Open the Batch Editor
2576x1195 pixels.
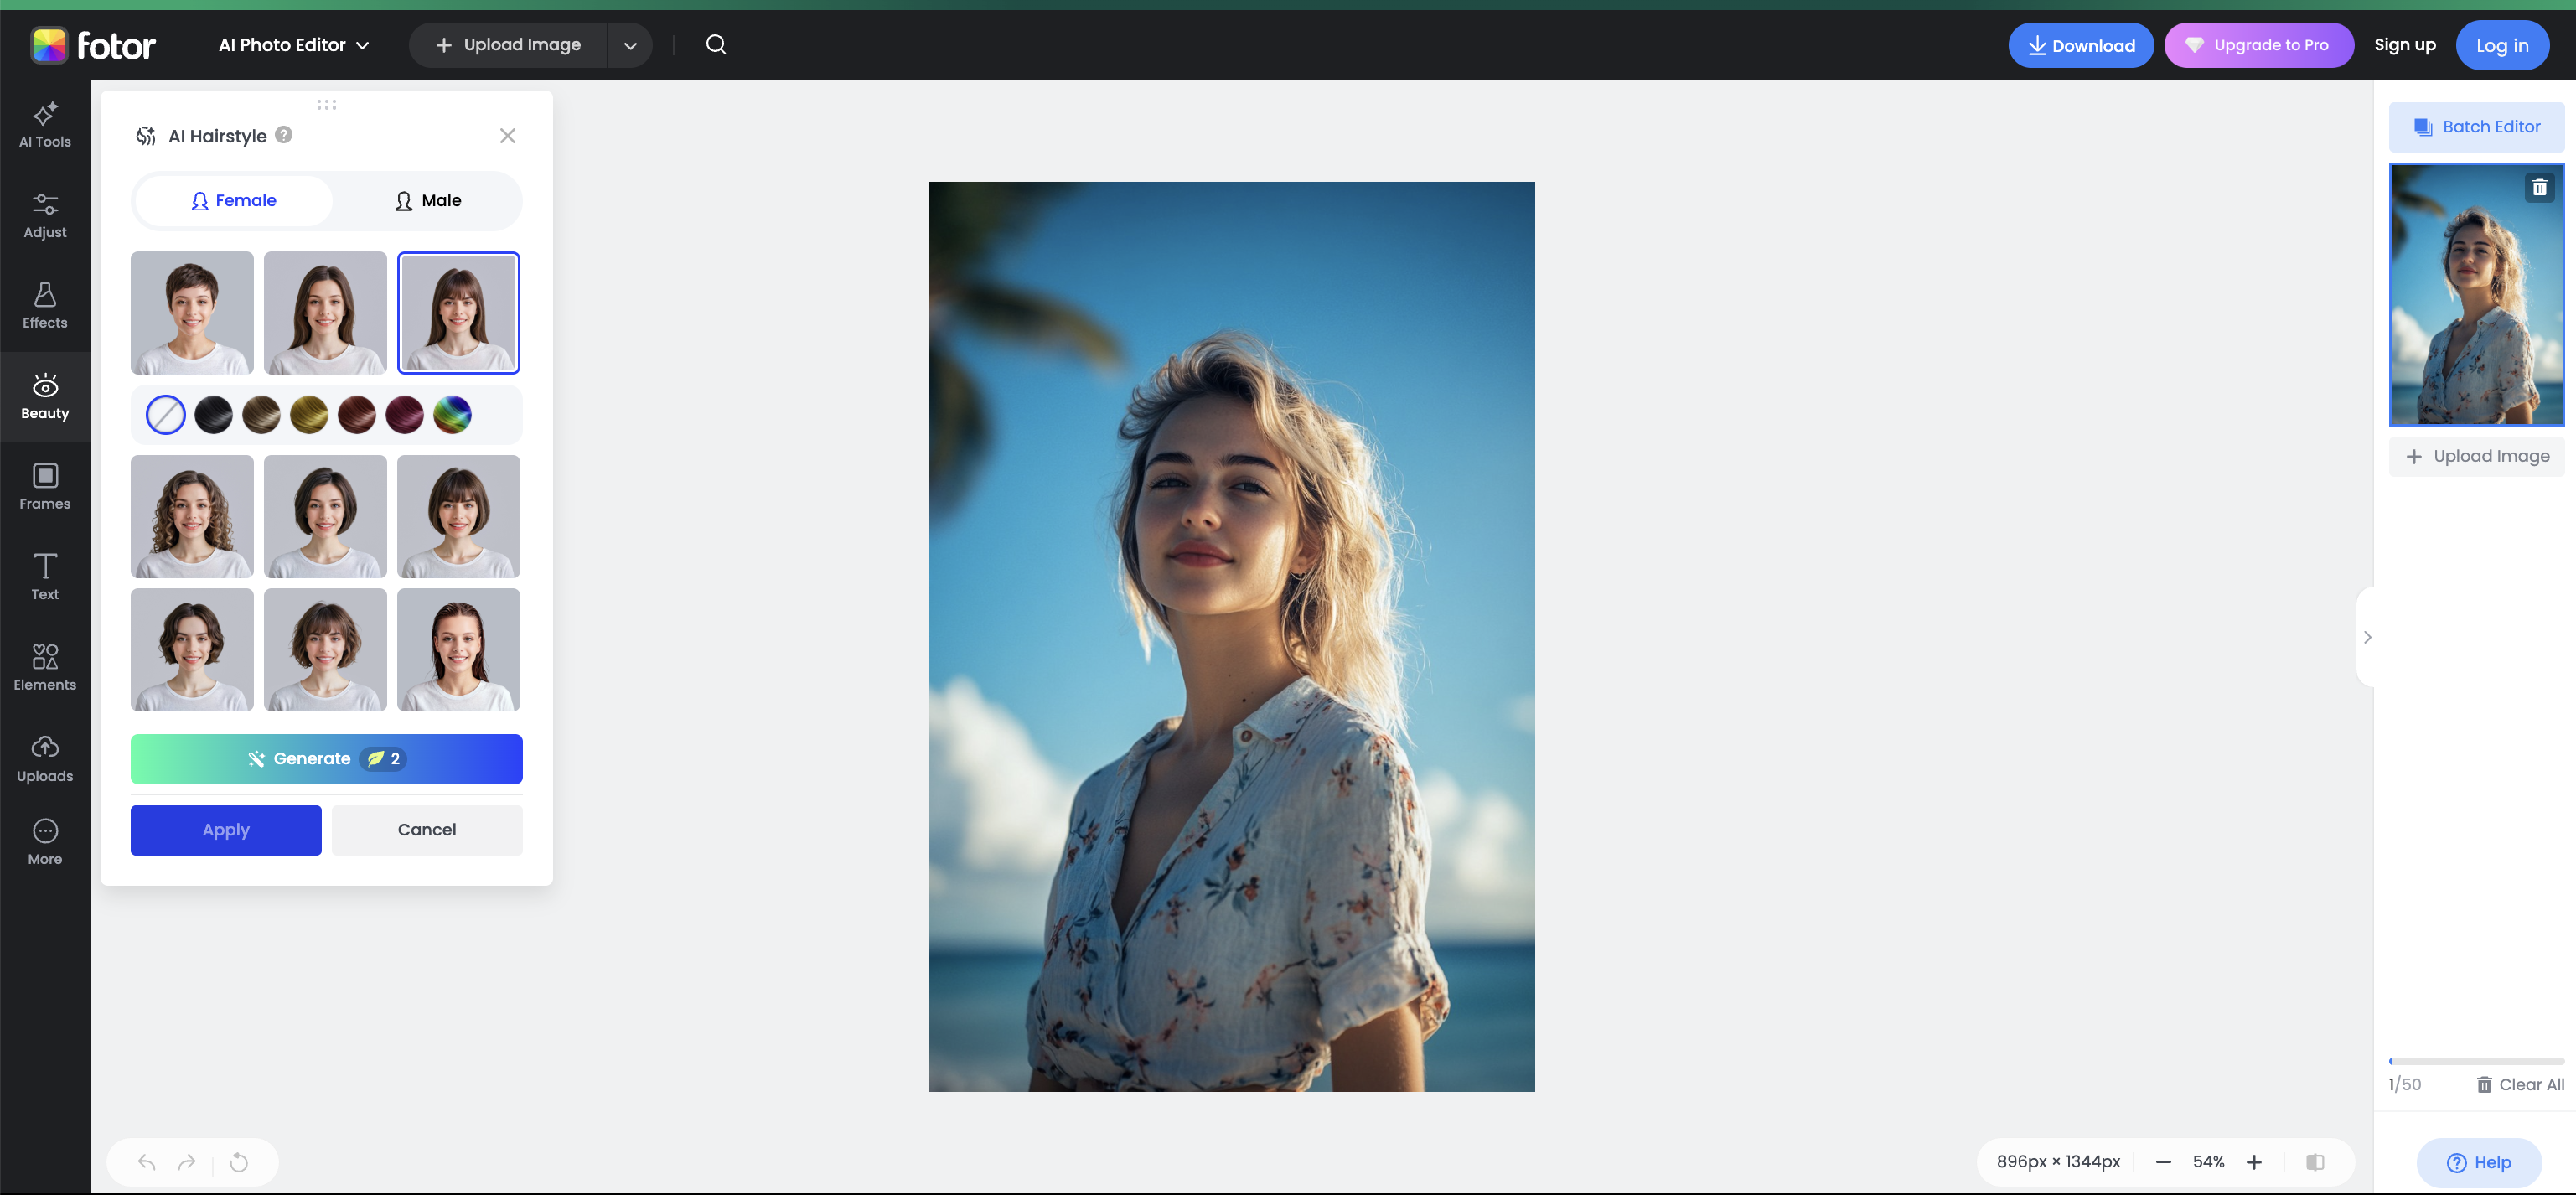[2476, 126]
